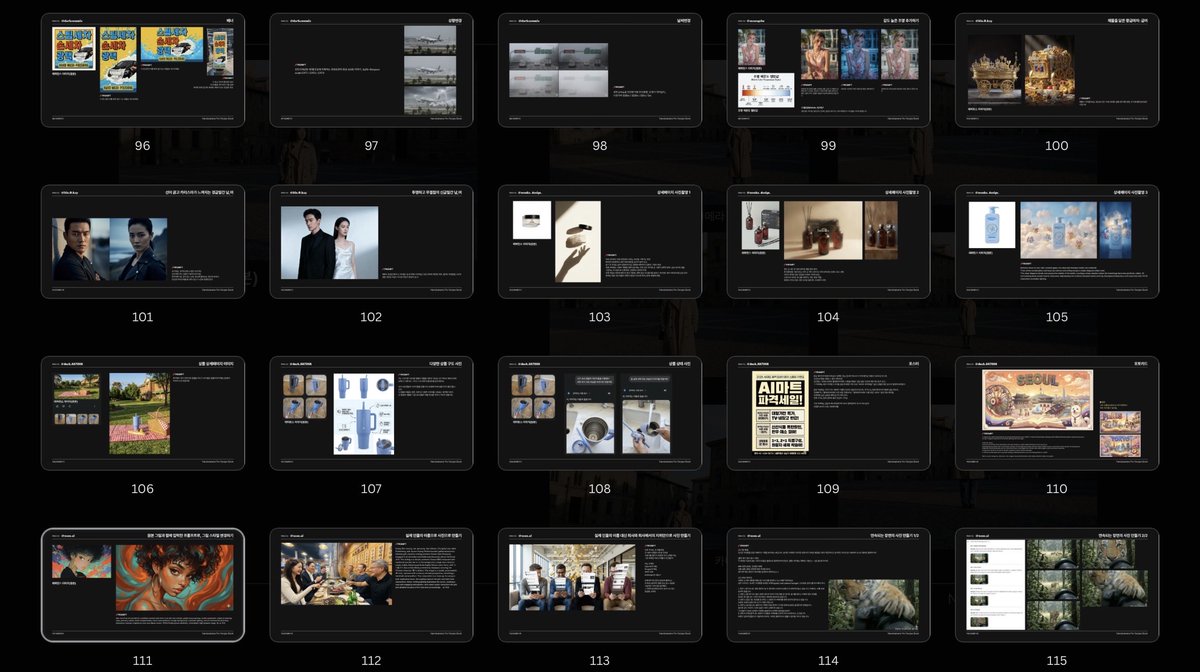Click the slide number label 96
Viewport: 1200px width, 672px height.
click(142, 146)
